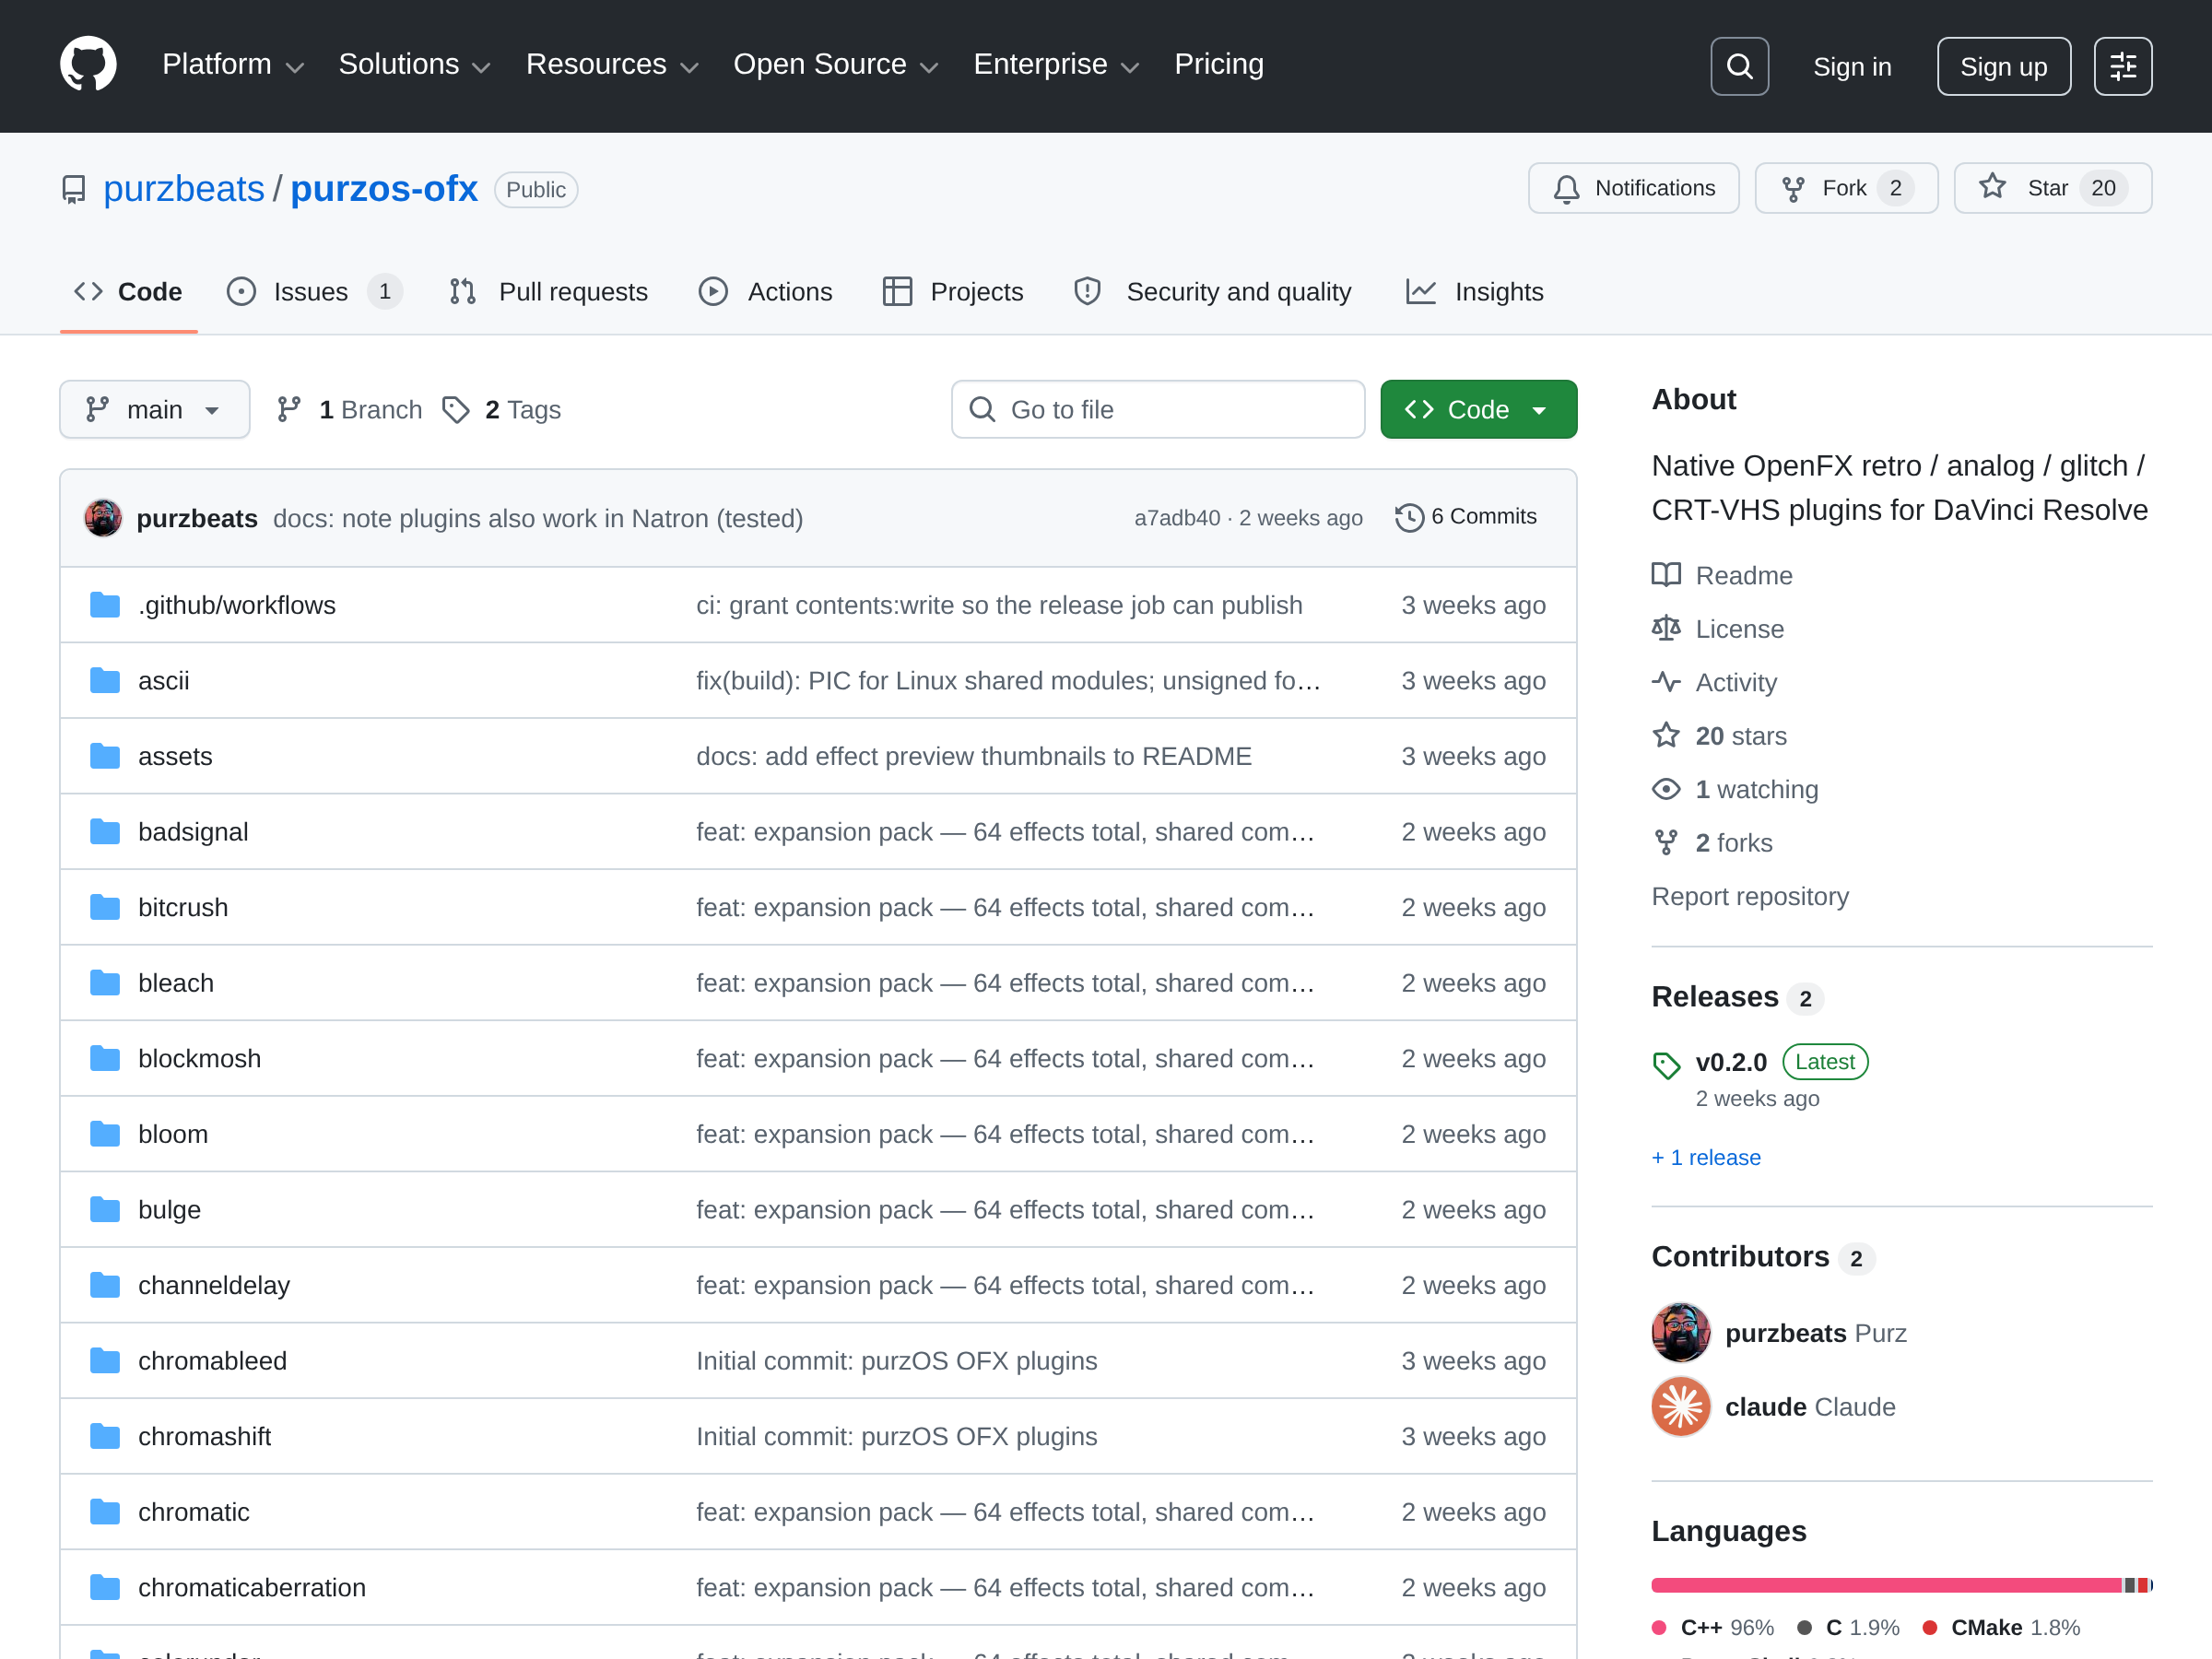Viewport: 2212px width, 1659px height.
Task: Open the main branch selector dropdown
Action: 155,409
